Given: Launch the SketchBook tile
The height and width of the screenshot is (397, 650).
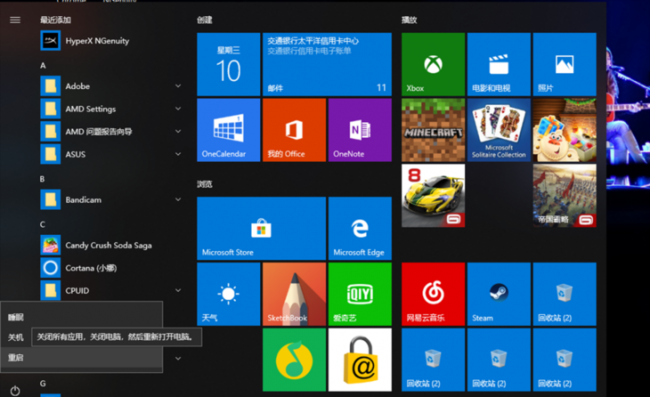Looking at the screenshot, I should (294, 294).
